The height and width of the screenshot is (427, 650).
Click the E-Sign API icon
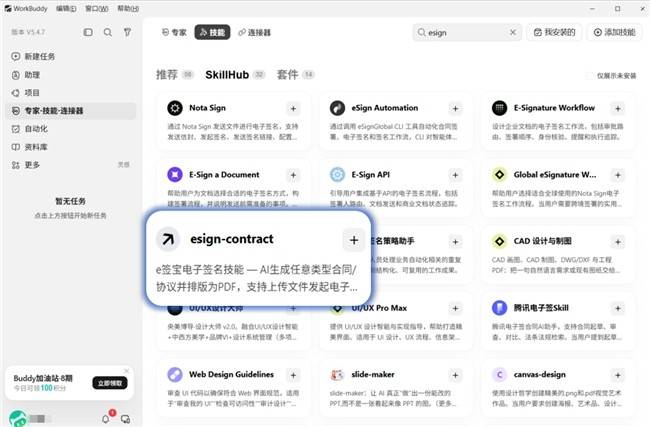point(337,175)
